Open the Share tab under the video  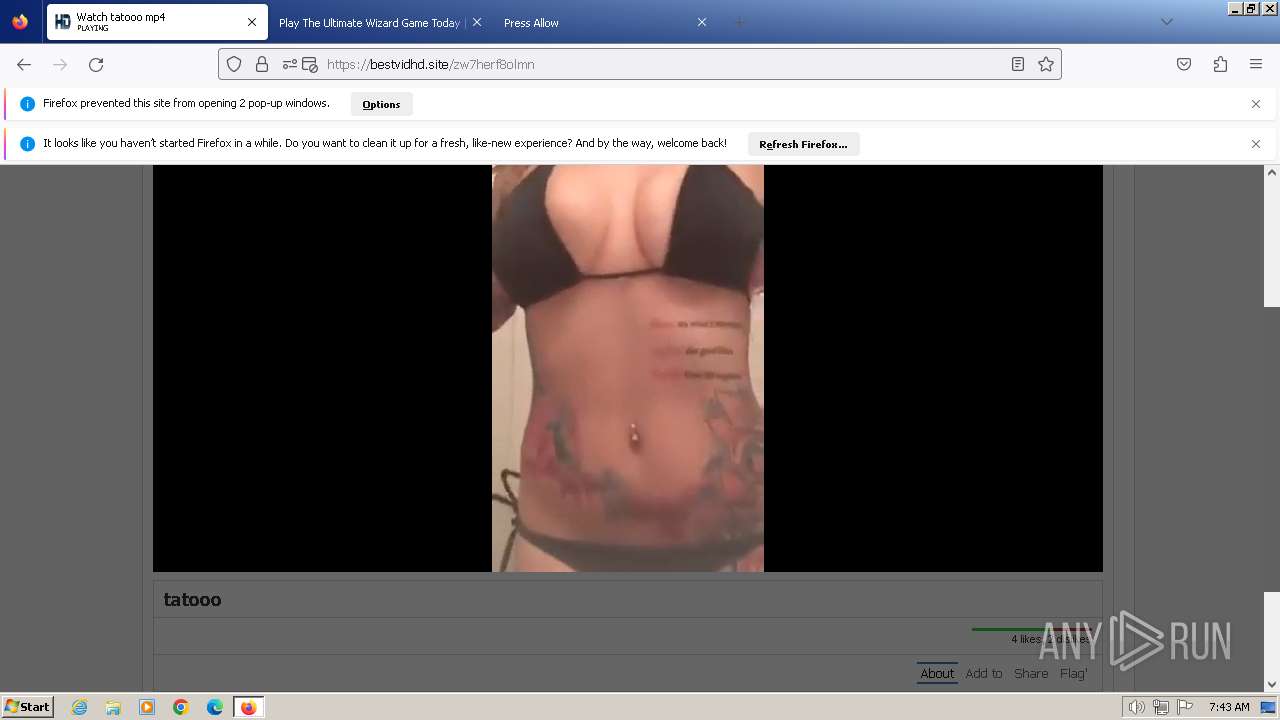click(1031, 674)
